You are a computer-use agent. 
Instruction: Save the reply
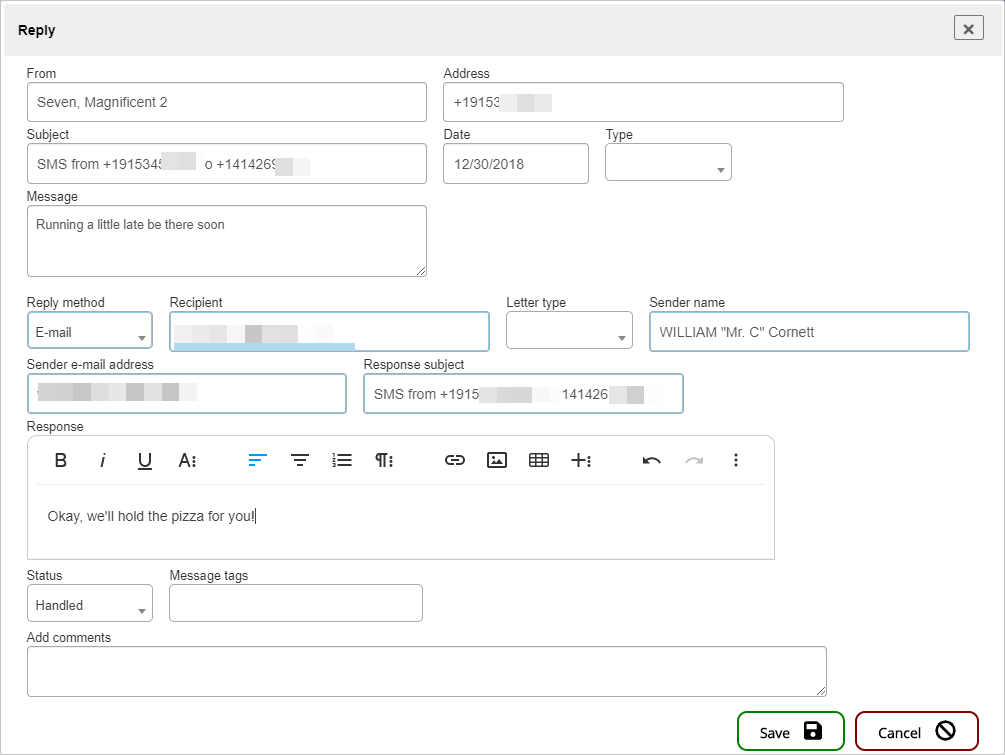[790, 732]
